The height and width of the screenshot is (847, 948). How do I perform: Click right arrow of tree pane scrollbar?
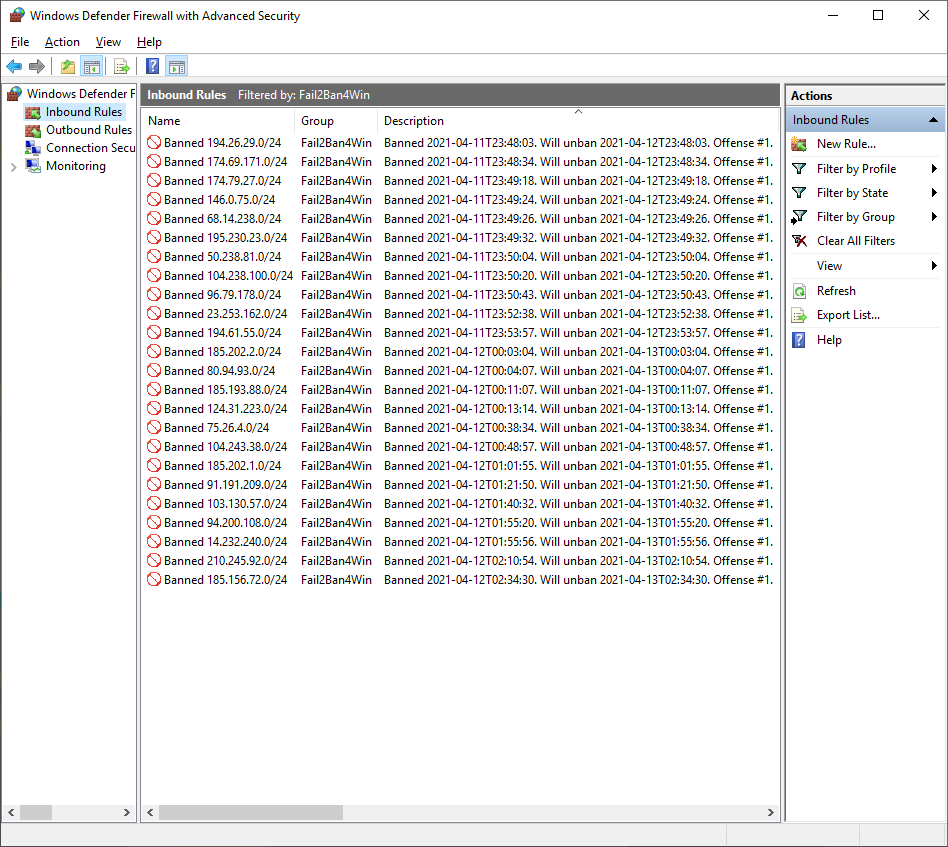(126, 813)
